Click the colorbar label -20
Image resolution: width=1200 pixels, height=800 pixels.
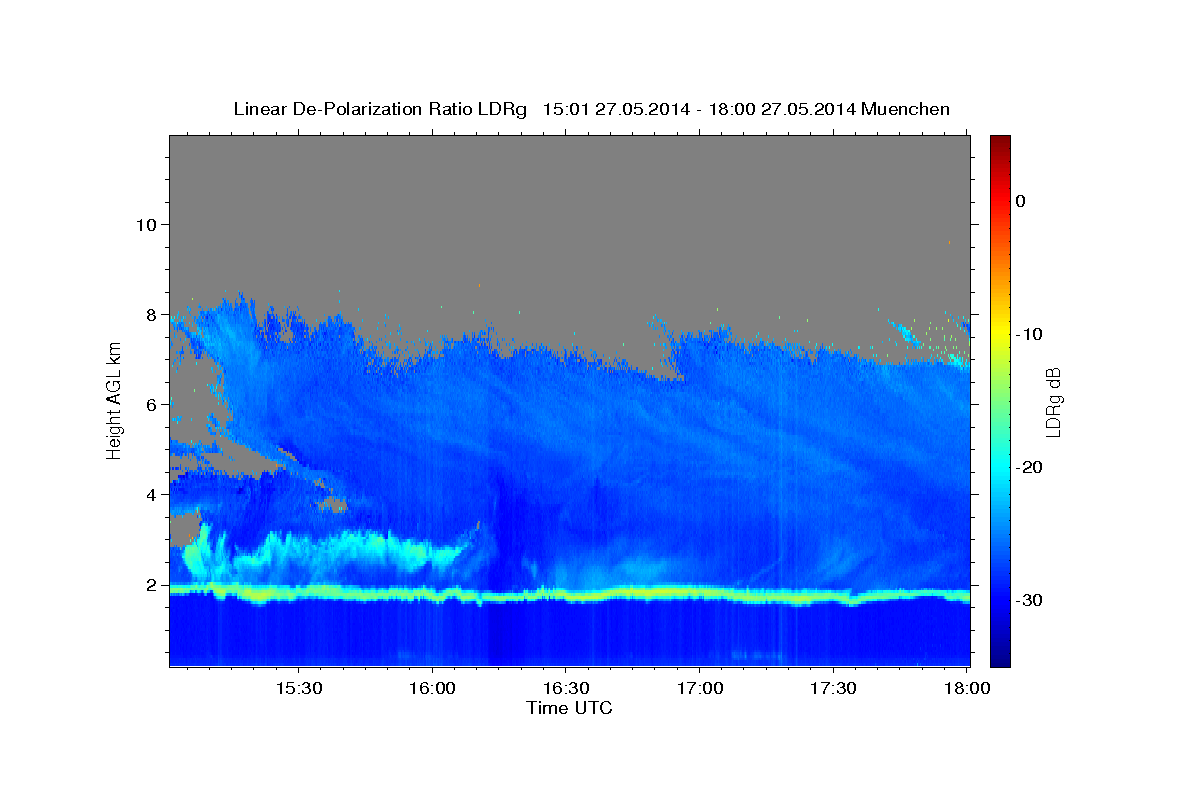(1030, 467)
